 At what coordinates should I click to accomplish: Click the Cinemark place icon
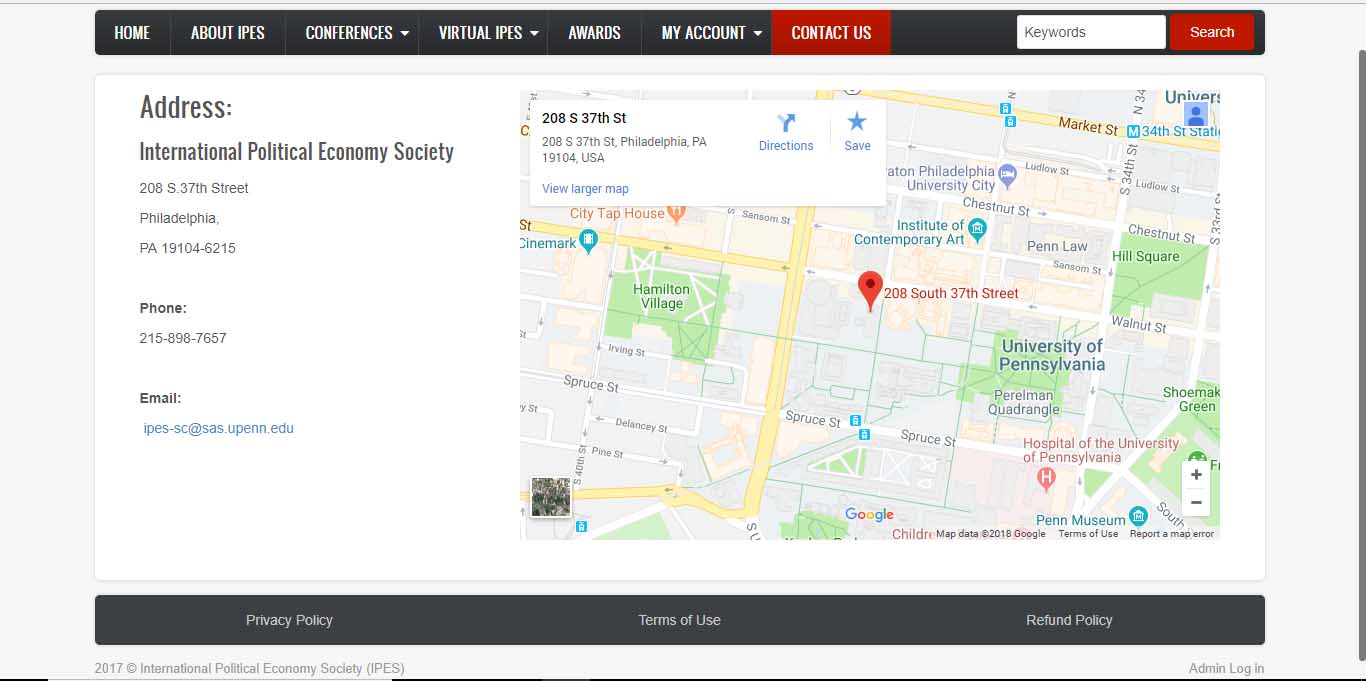[588, 241]
